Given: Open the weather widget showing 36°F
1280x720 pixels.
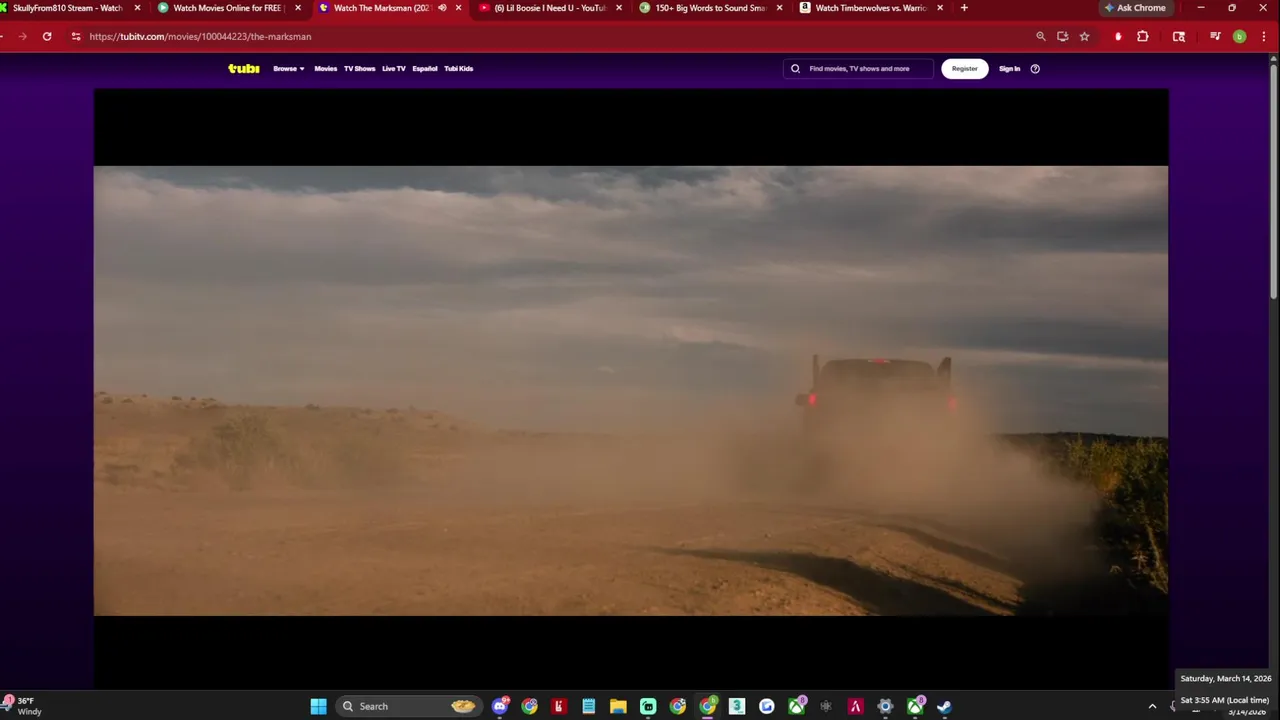Looking at the screenshot, I should [24, 706].
